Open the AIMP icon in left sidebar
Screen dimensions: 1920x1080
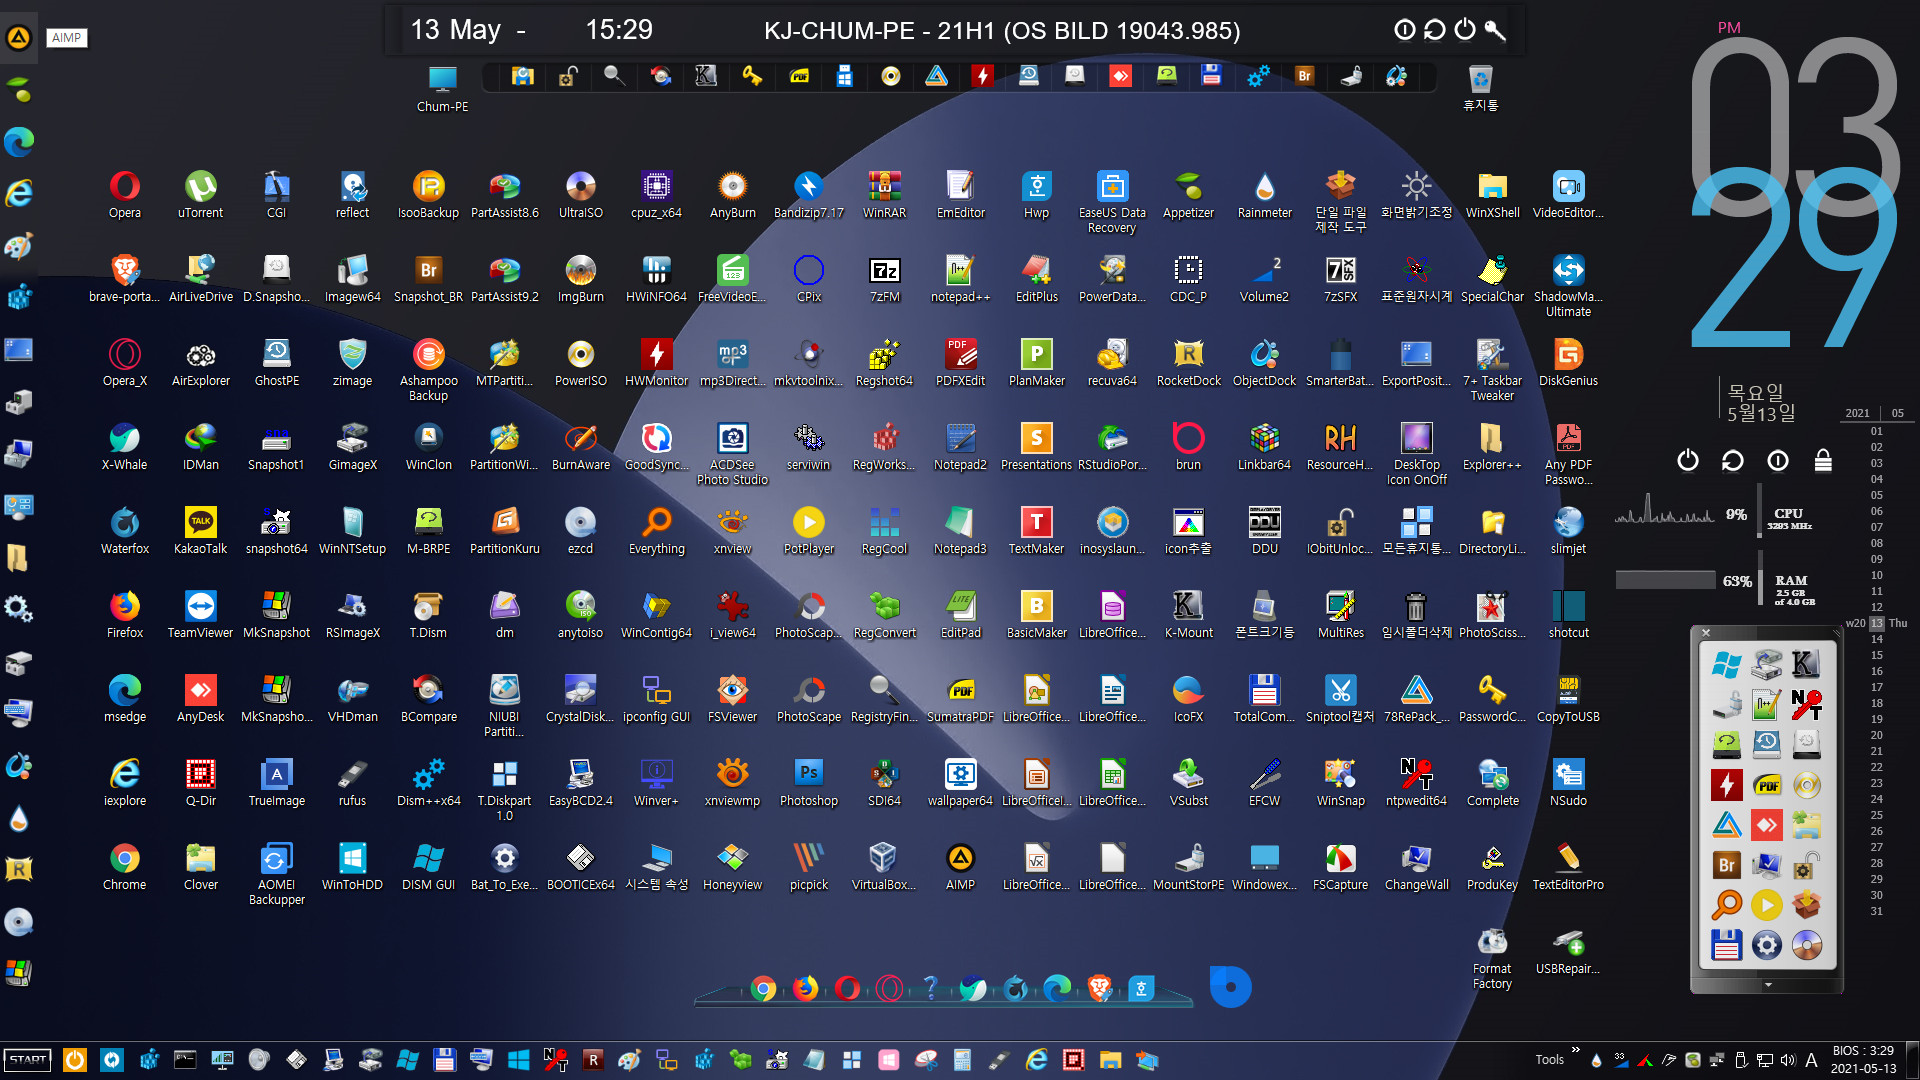19,38
